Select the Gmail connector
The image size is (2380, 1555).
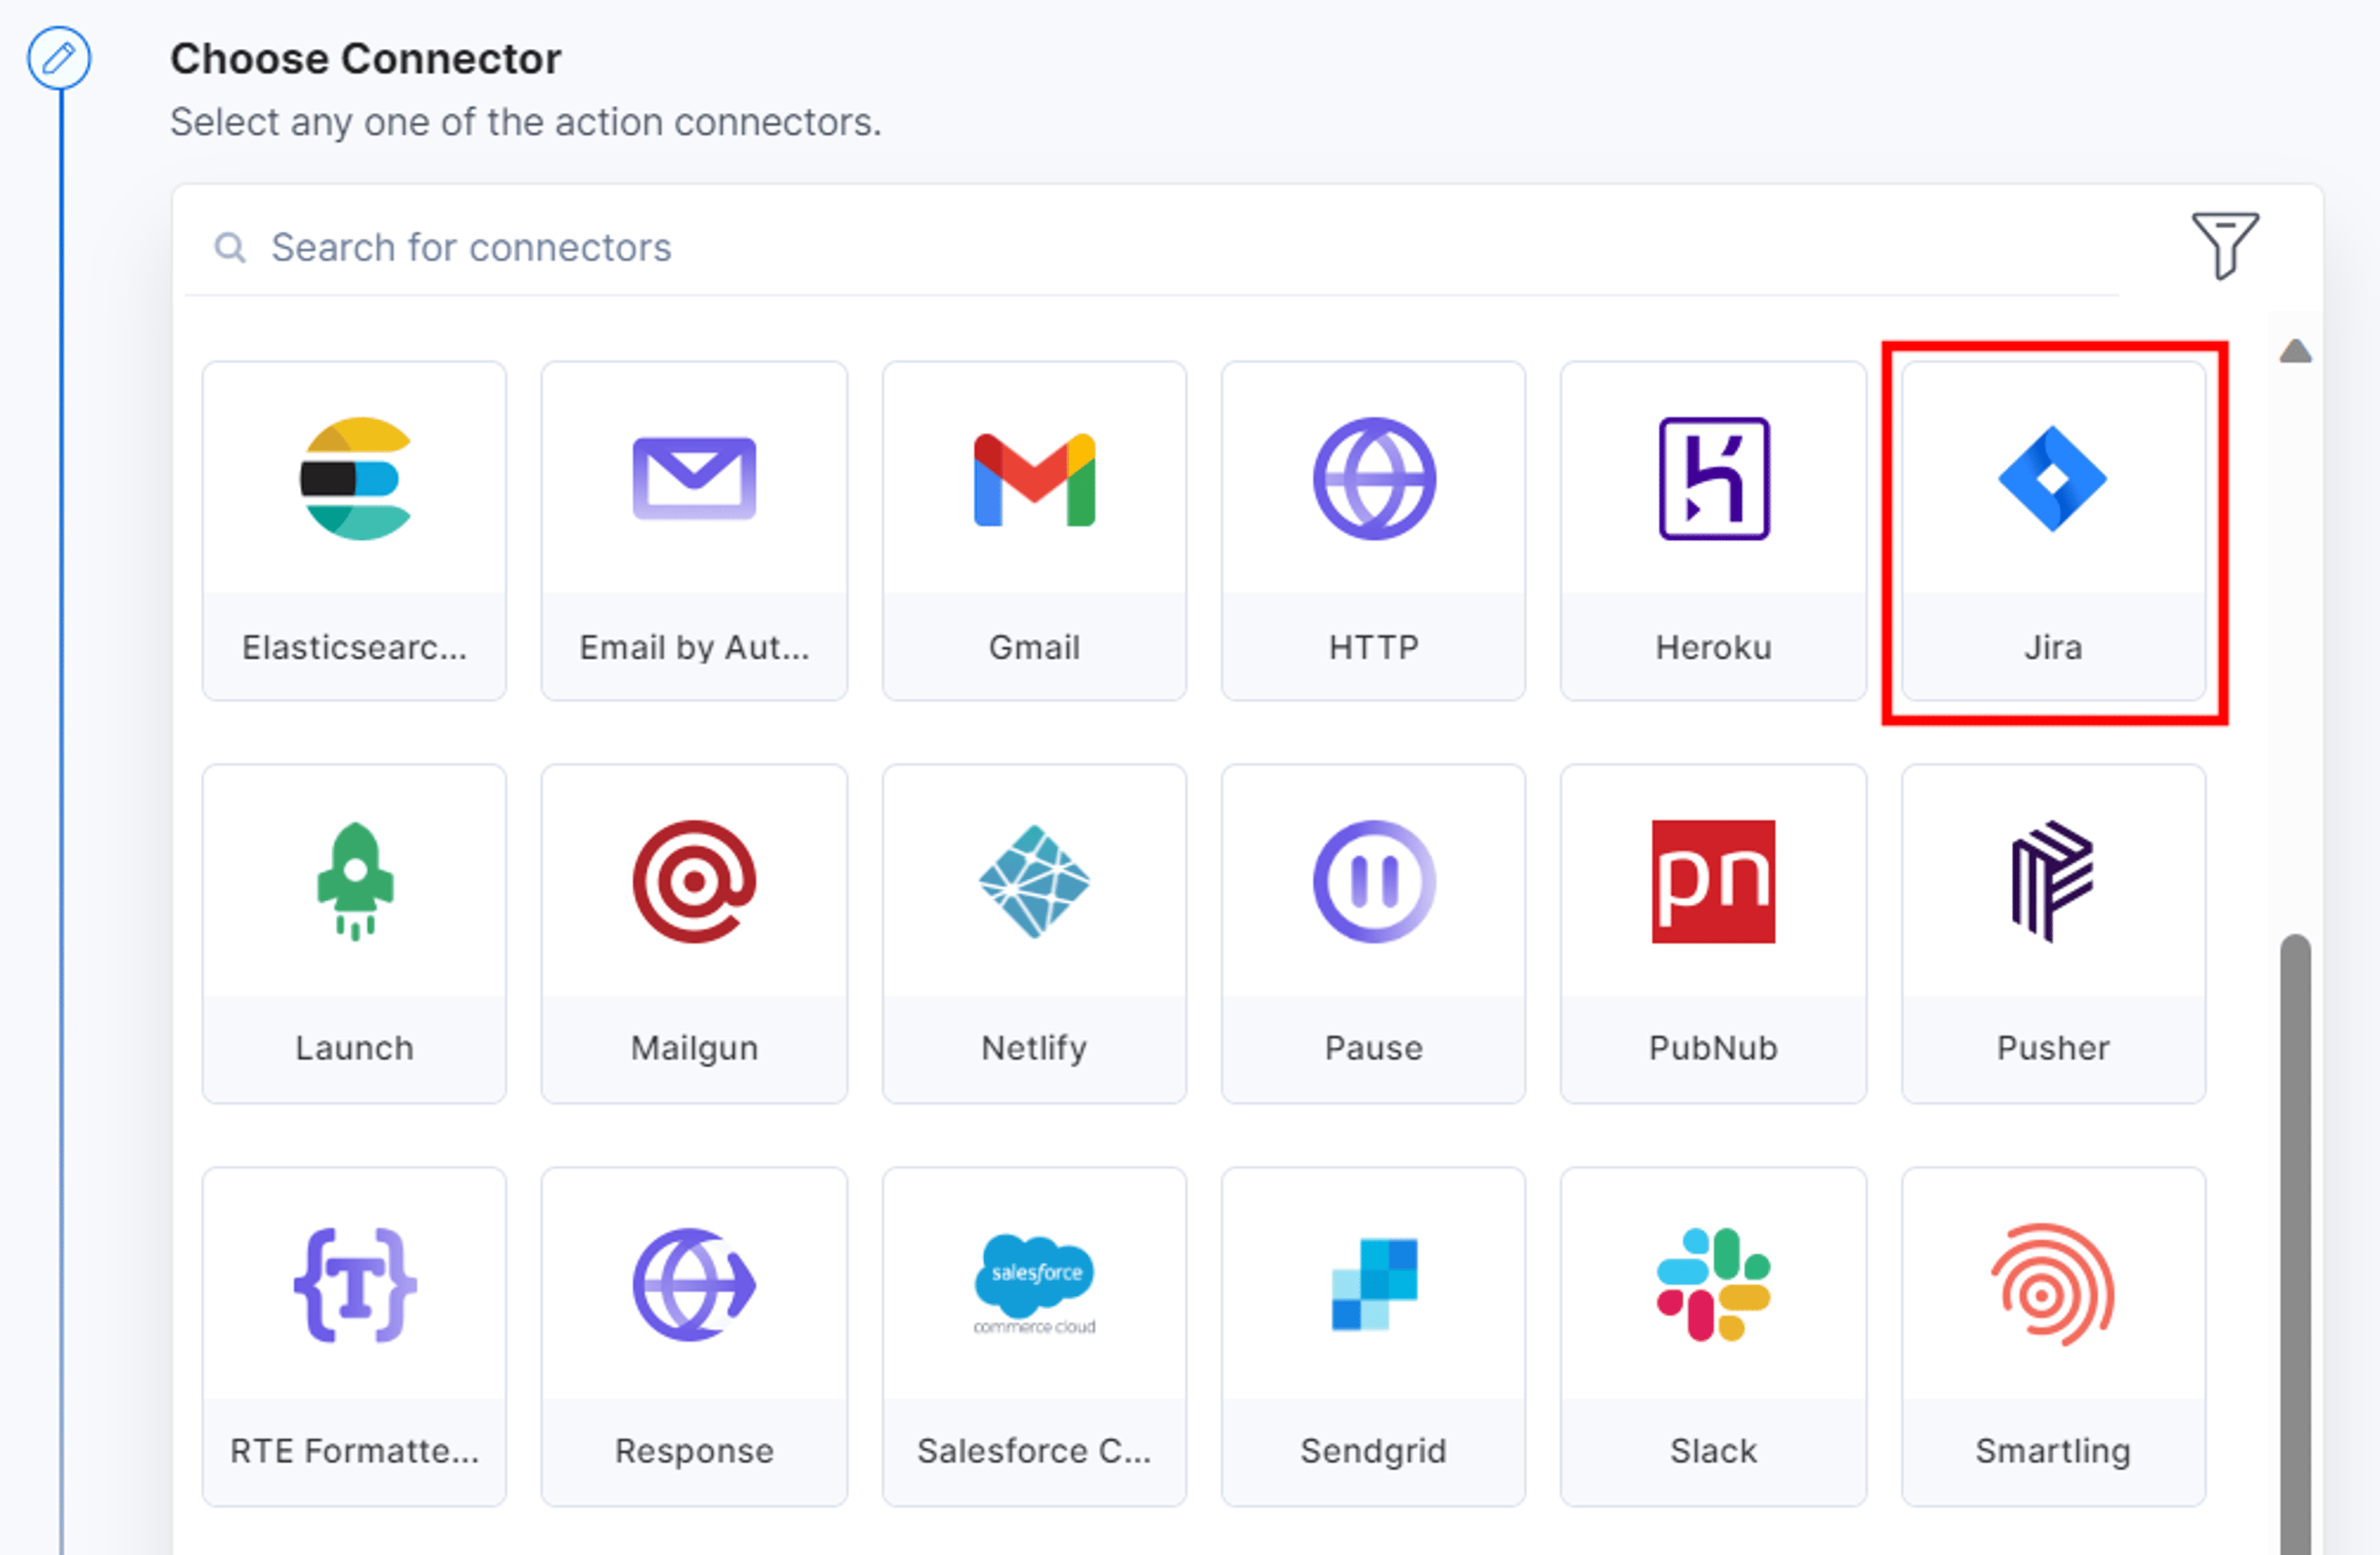coord(1034,531)
